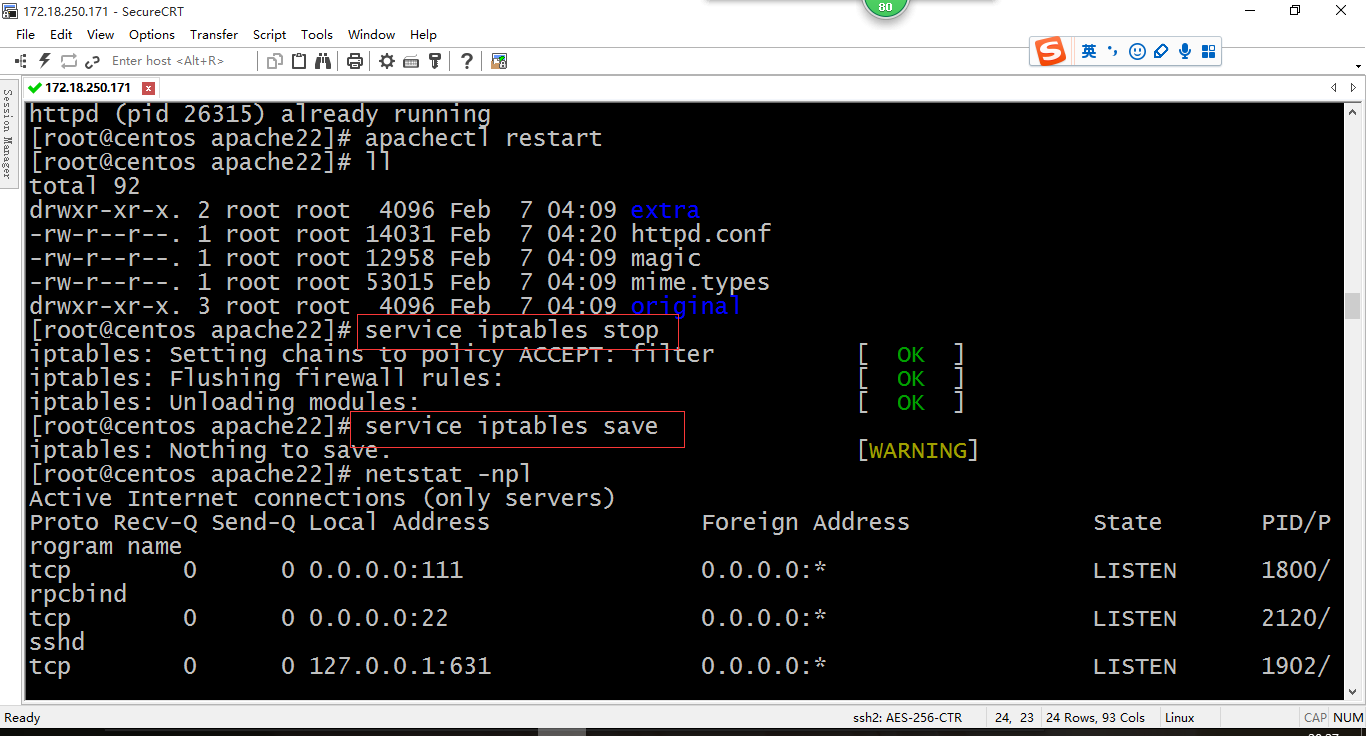Screen dimensions: 1366x736
Task: Open Find with the binoculars icon
Action: click(x=323, y=61)
